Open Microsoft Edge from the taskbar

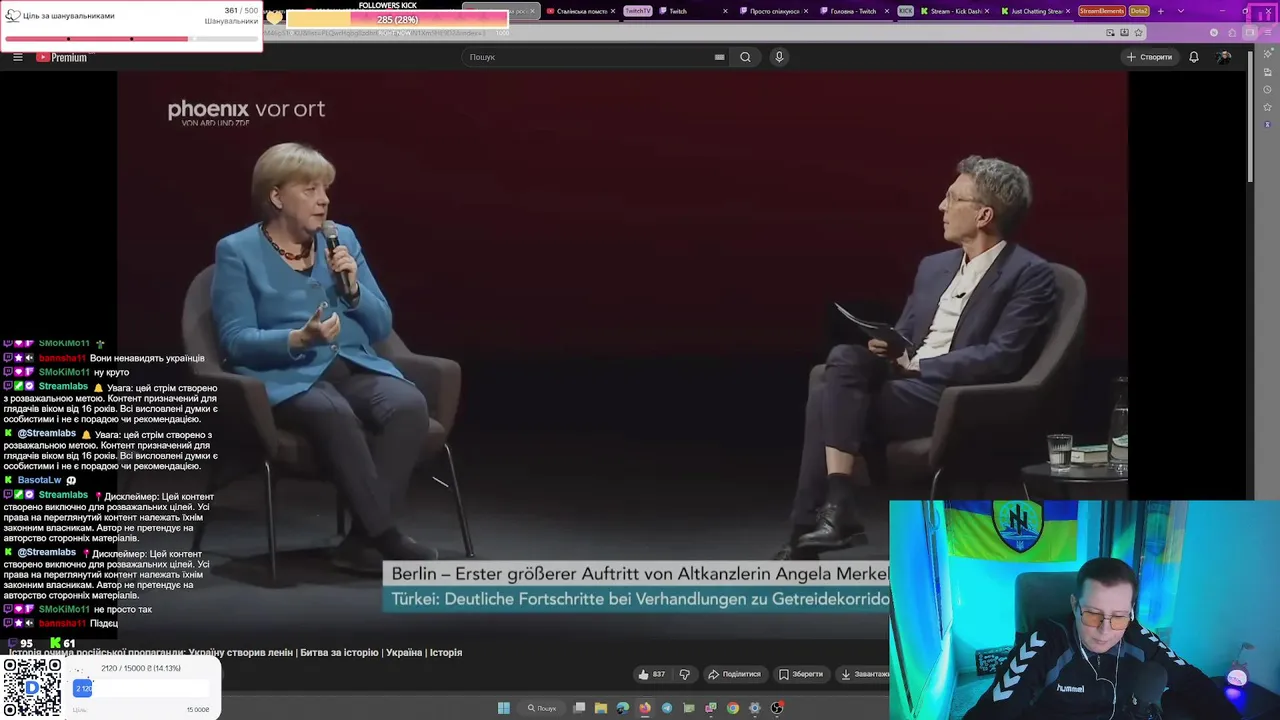pyautogui.click(x=623, y=708)
